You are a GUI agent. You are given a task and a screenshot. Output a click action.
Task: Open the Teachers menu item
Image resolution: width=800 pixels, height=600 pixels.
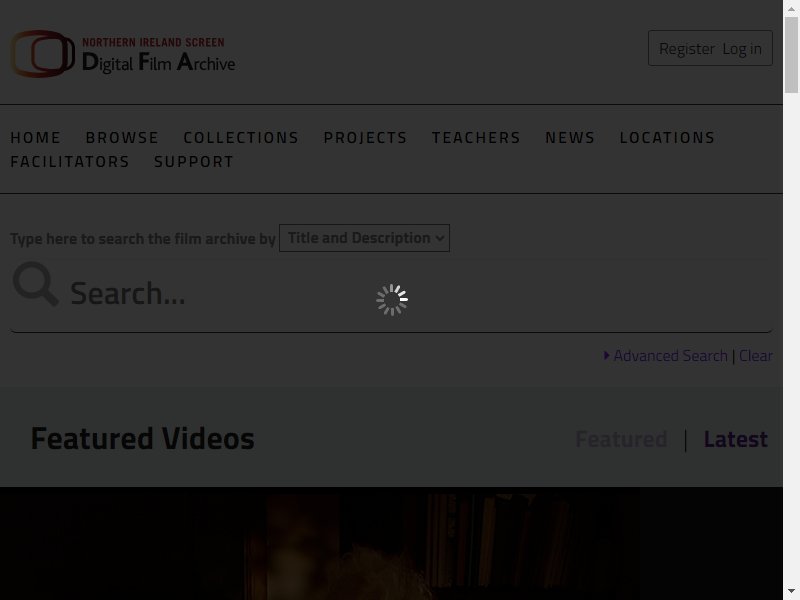click(x=477, y=137)
